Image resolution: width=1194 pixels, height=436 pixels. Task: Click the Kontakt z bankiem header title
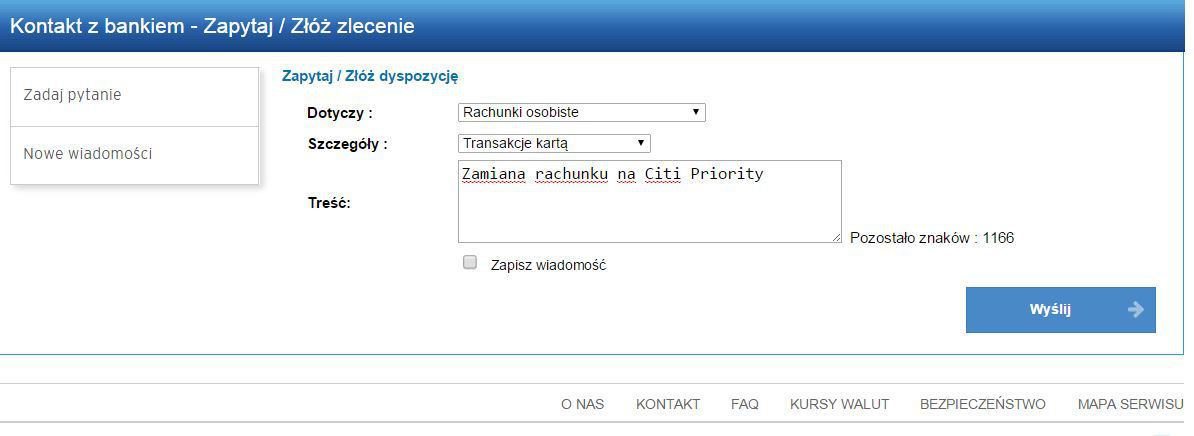point(212,27)
